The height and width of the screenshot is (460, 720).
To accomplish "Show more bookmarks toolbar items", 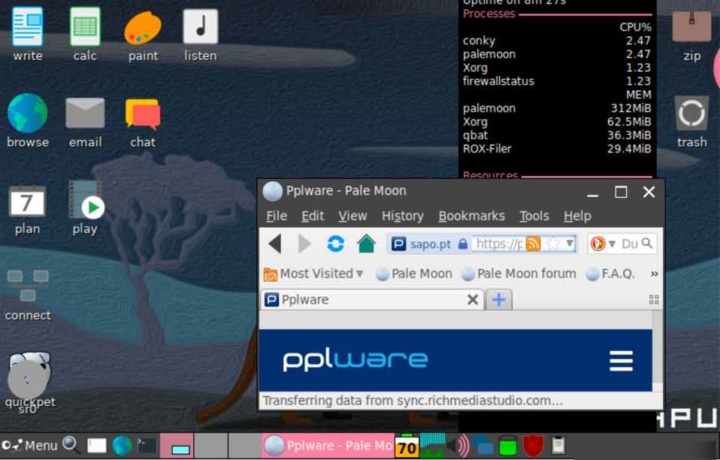I will coord(654,273).
